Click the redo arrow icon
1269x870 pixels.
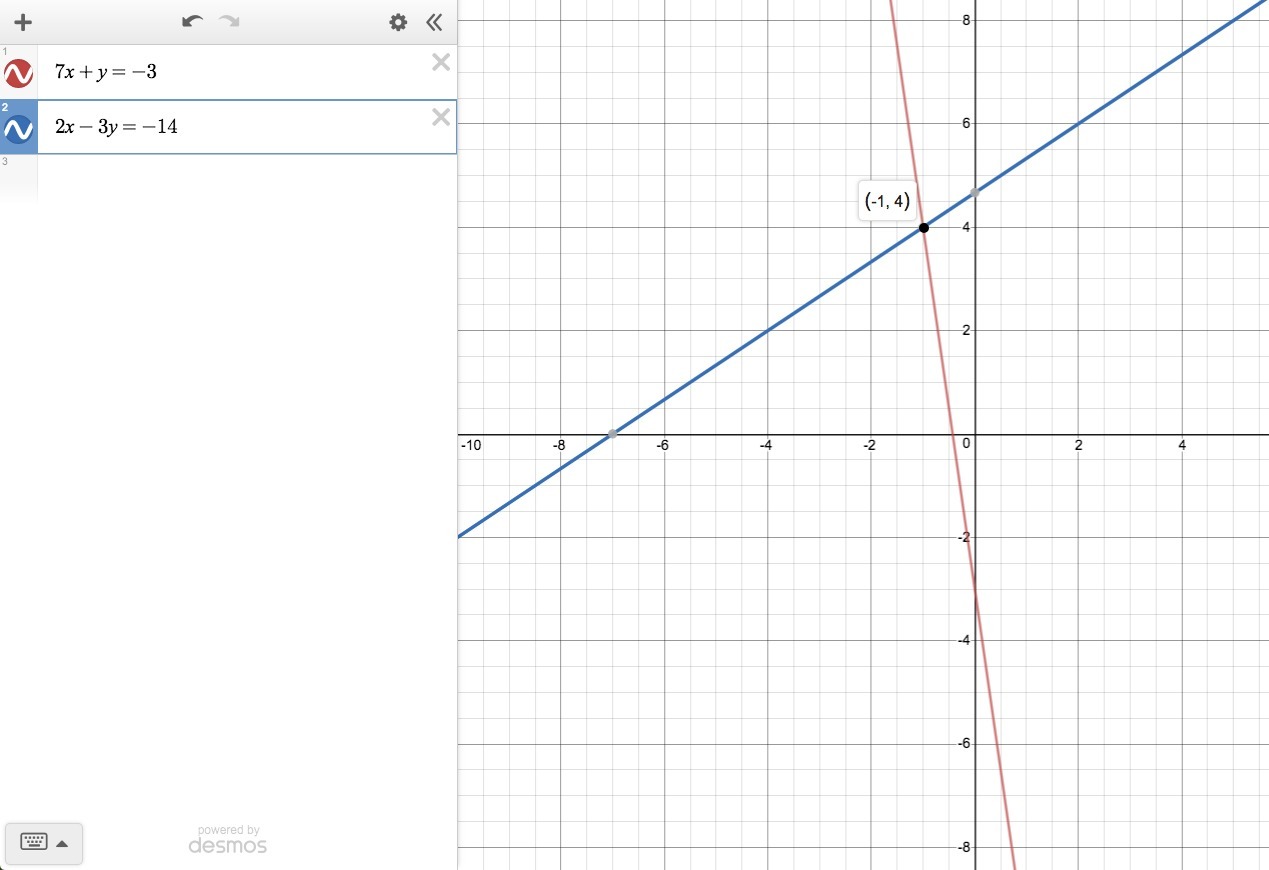coord(229,22)
